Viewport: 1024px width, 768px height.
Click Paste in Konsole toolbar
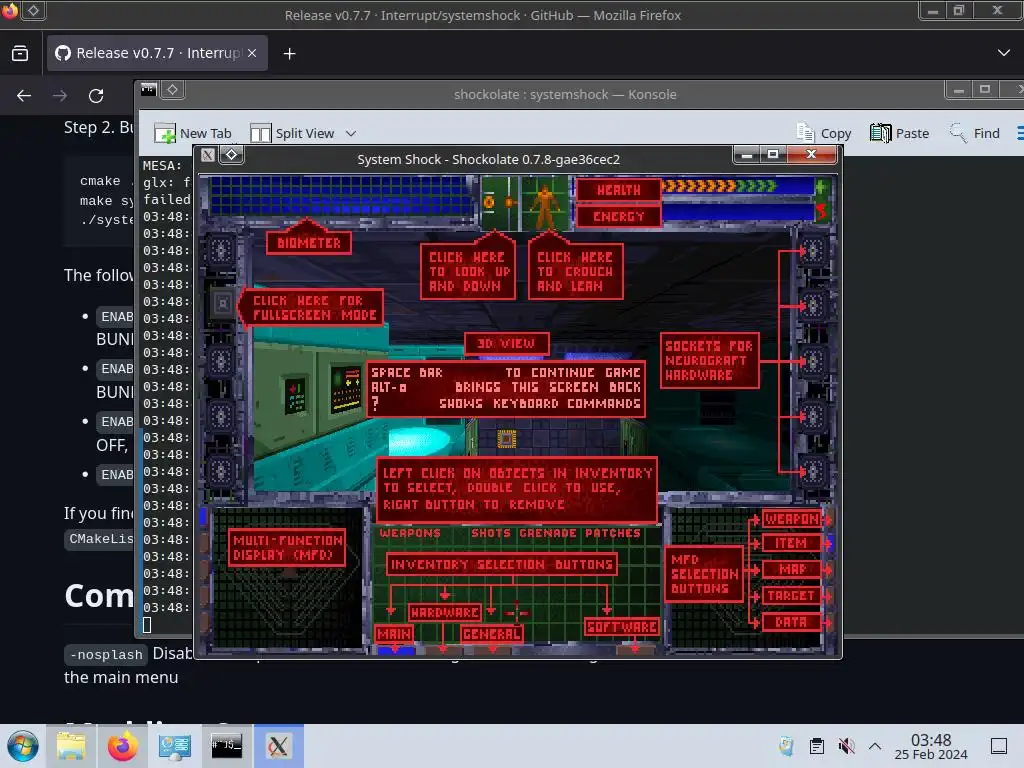[x=899, y=133]
